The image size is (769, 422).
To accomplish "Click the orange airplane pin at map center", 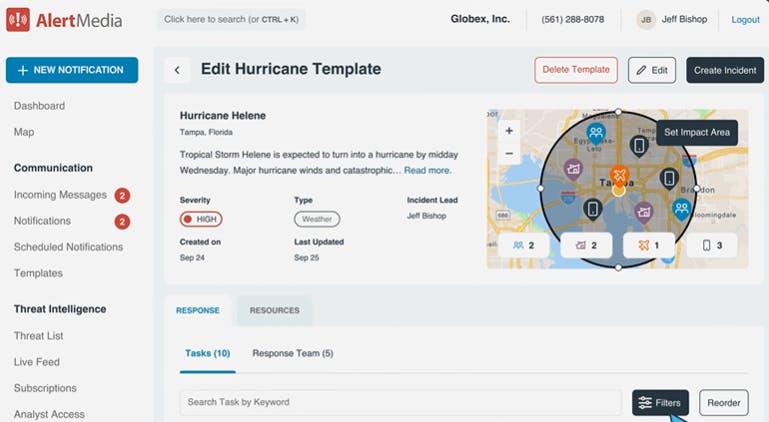I will pyautogui.click(x=619, y=177).
